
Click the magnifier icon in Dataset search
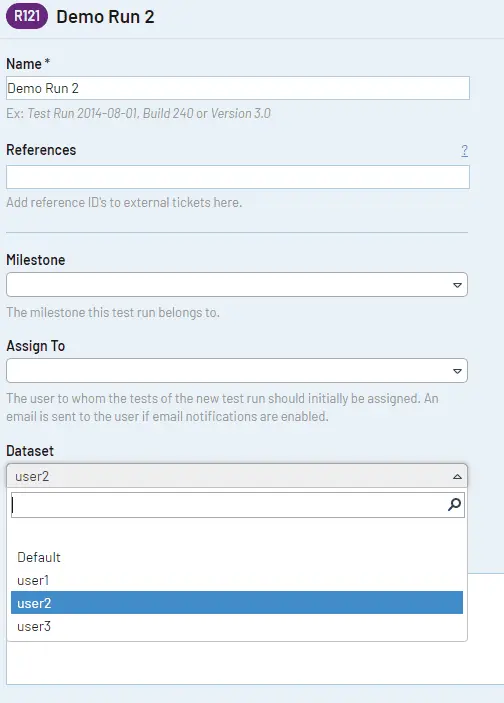[x=454, y=505]
